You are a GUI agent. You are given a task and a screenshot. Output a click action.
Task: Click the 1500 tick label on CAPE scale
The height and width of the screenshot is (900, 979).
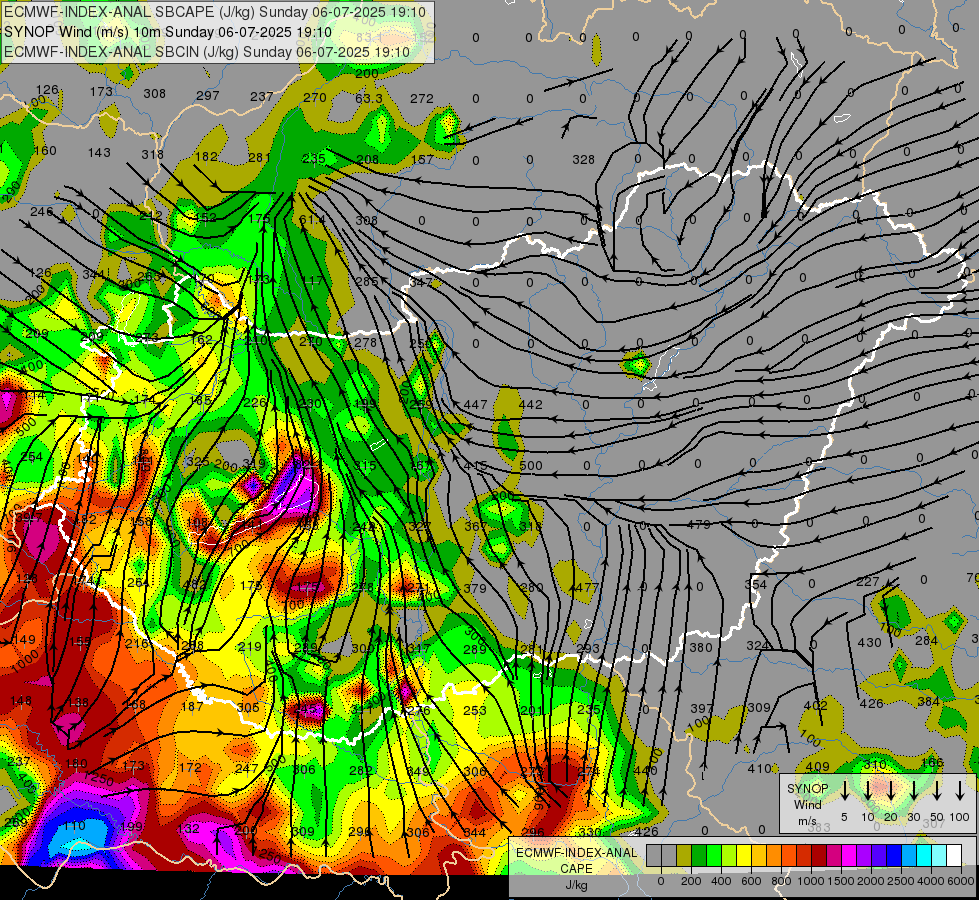[x=841, y=881]
